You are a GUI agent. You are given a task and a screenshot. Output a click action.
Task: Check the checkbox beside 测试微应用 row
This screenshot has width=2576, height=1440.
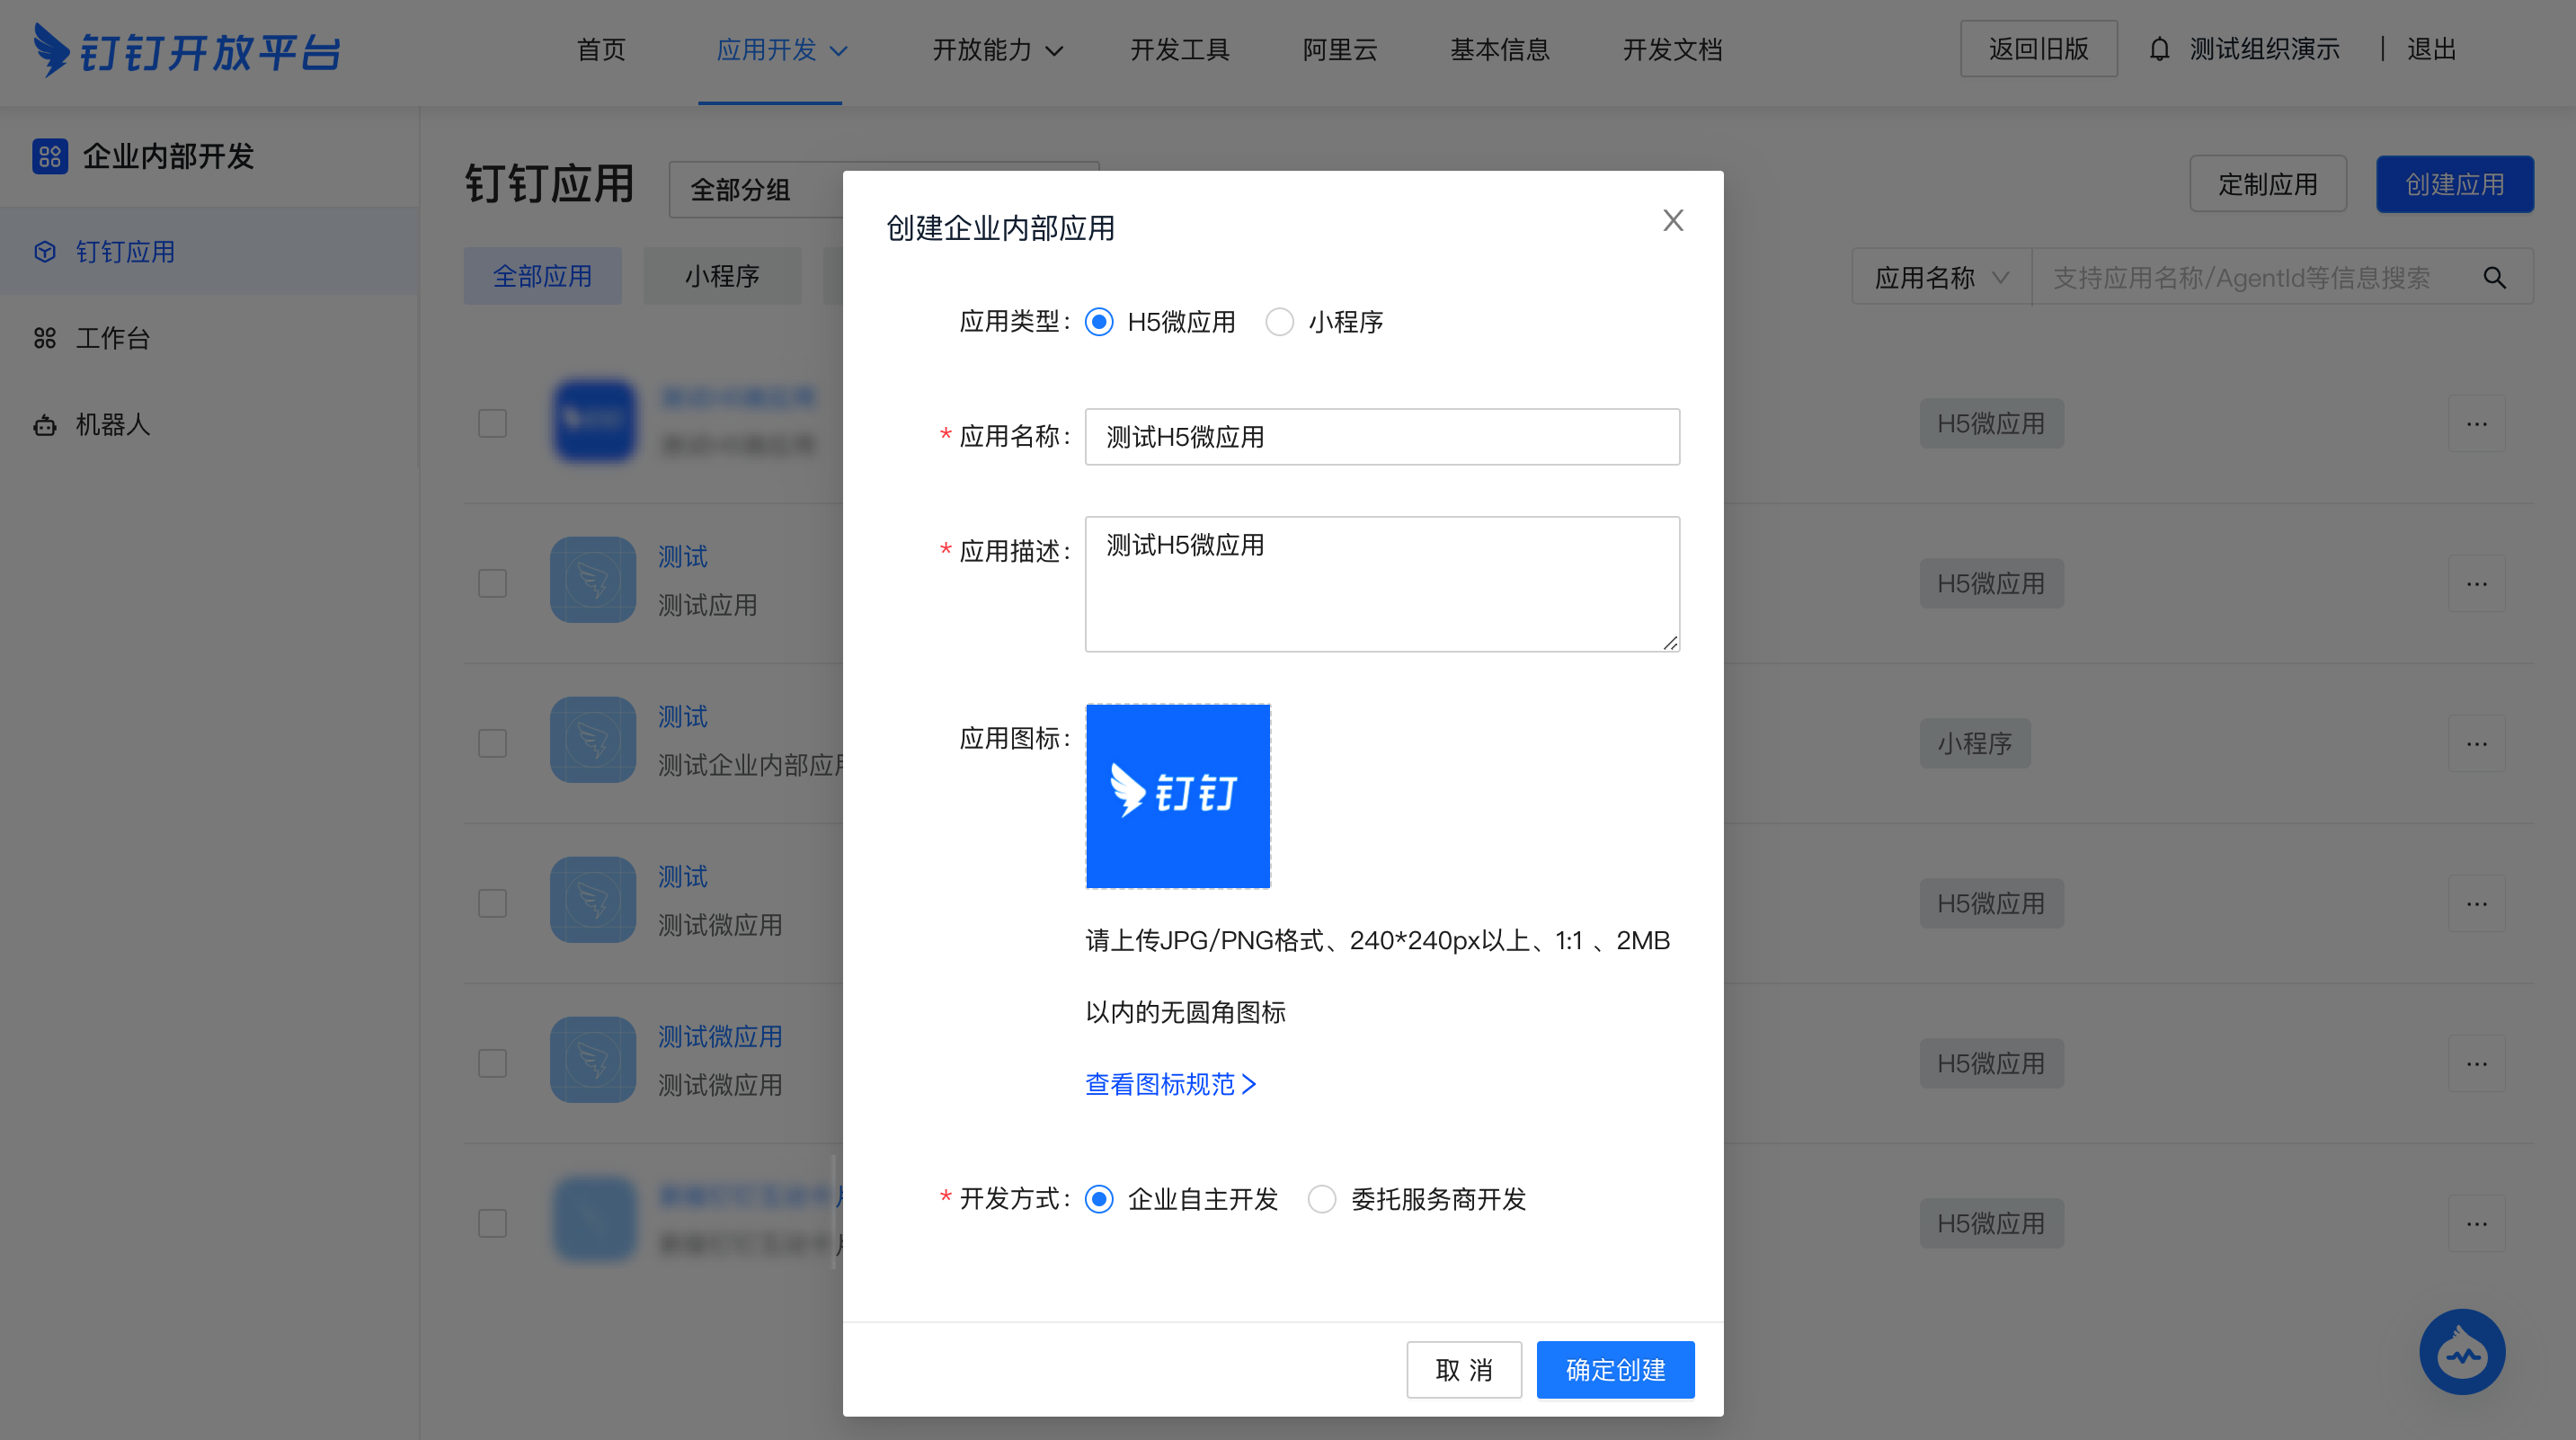(492, 1063)
